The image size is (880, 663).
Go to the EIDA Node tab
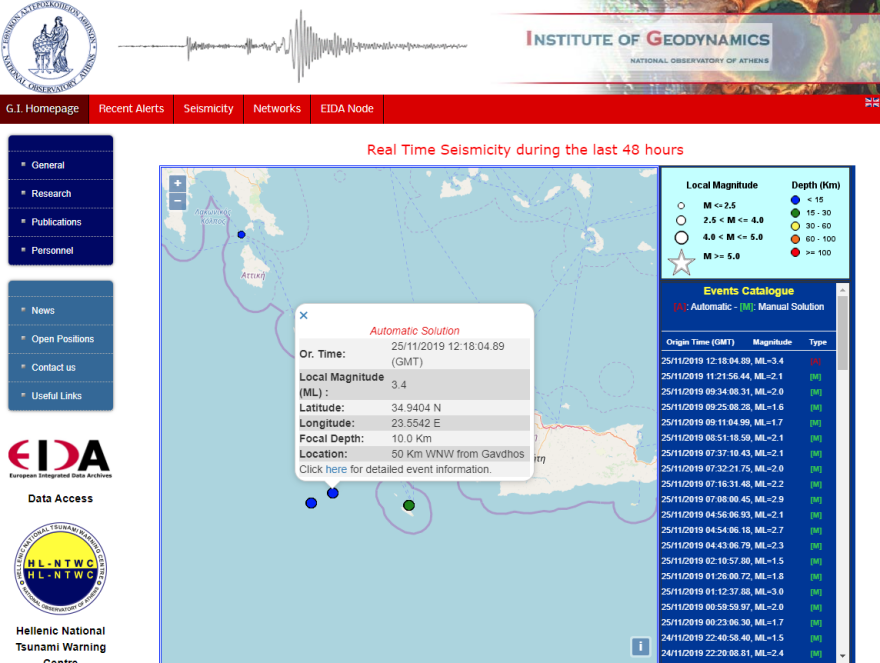(x=347, y=109)
